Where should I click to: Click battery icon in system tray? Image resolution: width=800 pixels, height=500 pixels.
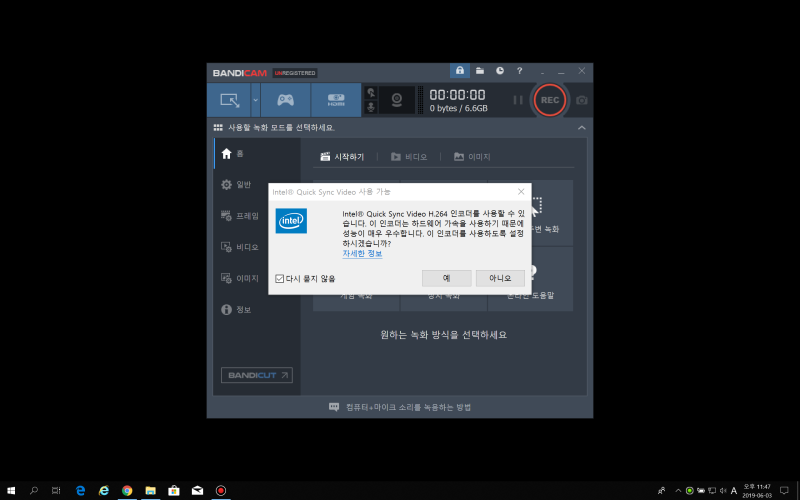pyautogui.click(x=701, y=491)
